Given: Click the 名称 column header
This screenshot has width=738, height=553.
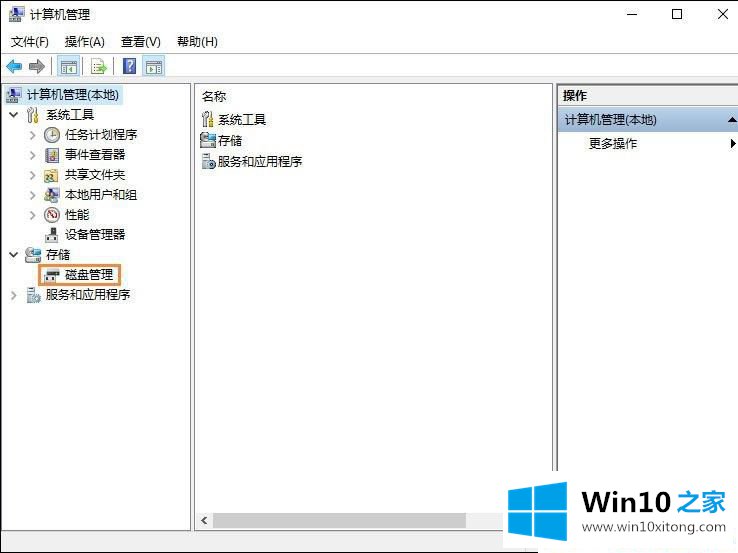Looking at the screenshot, I should (x=214, y=96).
